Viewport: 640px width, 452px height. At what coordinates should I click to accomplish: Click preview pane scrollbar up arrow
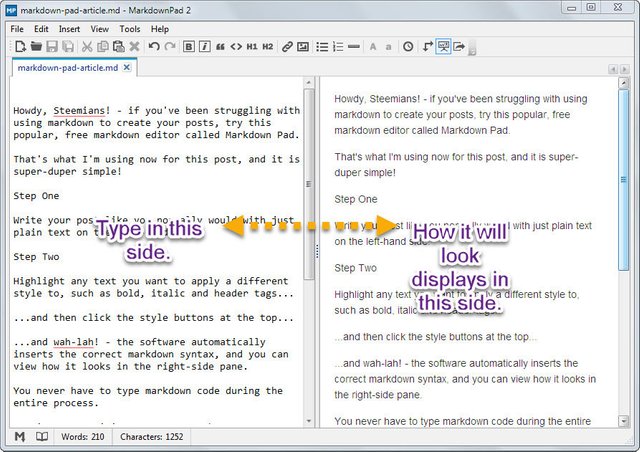click(623, 83)
